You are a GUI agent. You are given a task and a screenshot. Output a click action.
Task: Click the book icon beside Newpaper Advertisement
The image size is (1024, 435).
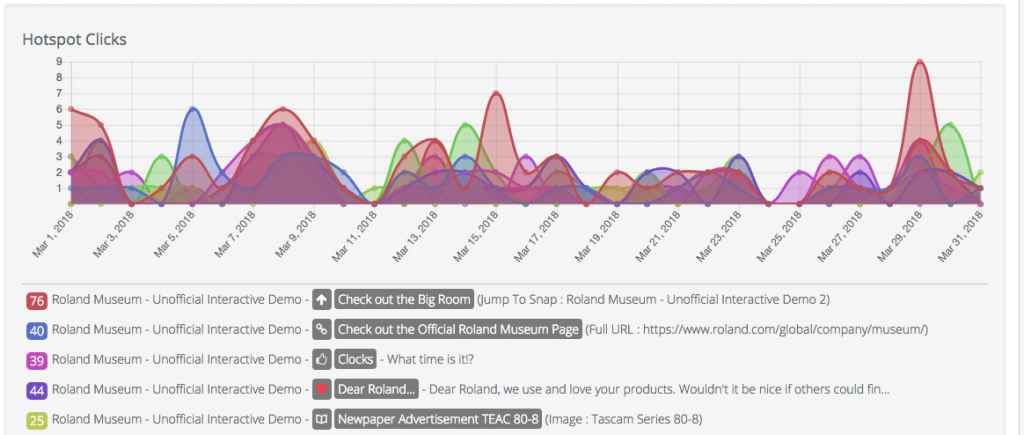pyautogui.click(x=321, y=419)
